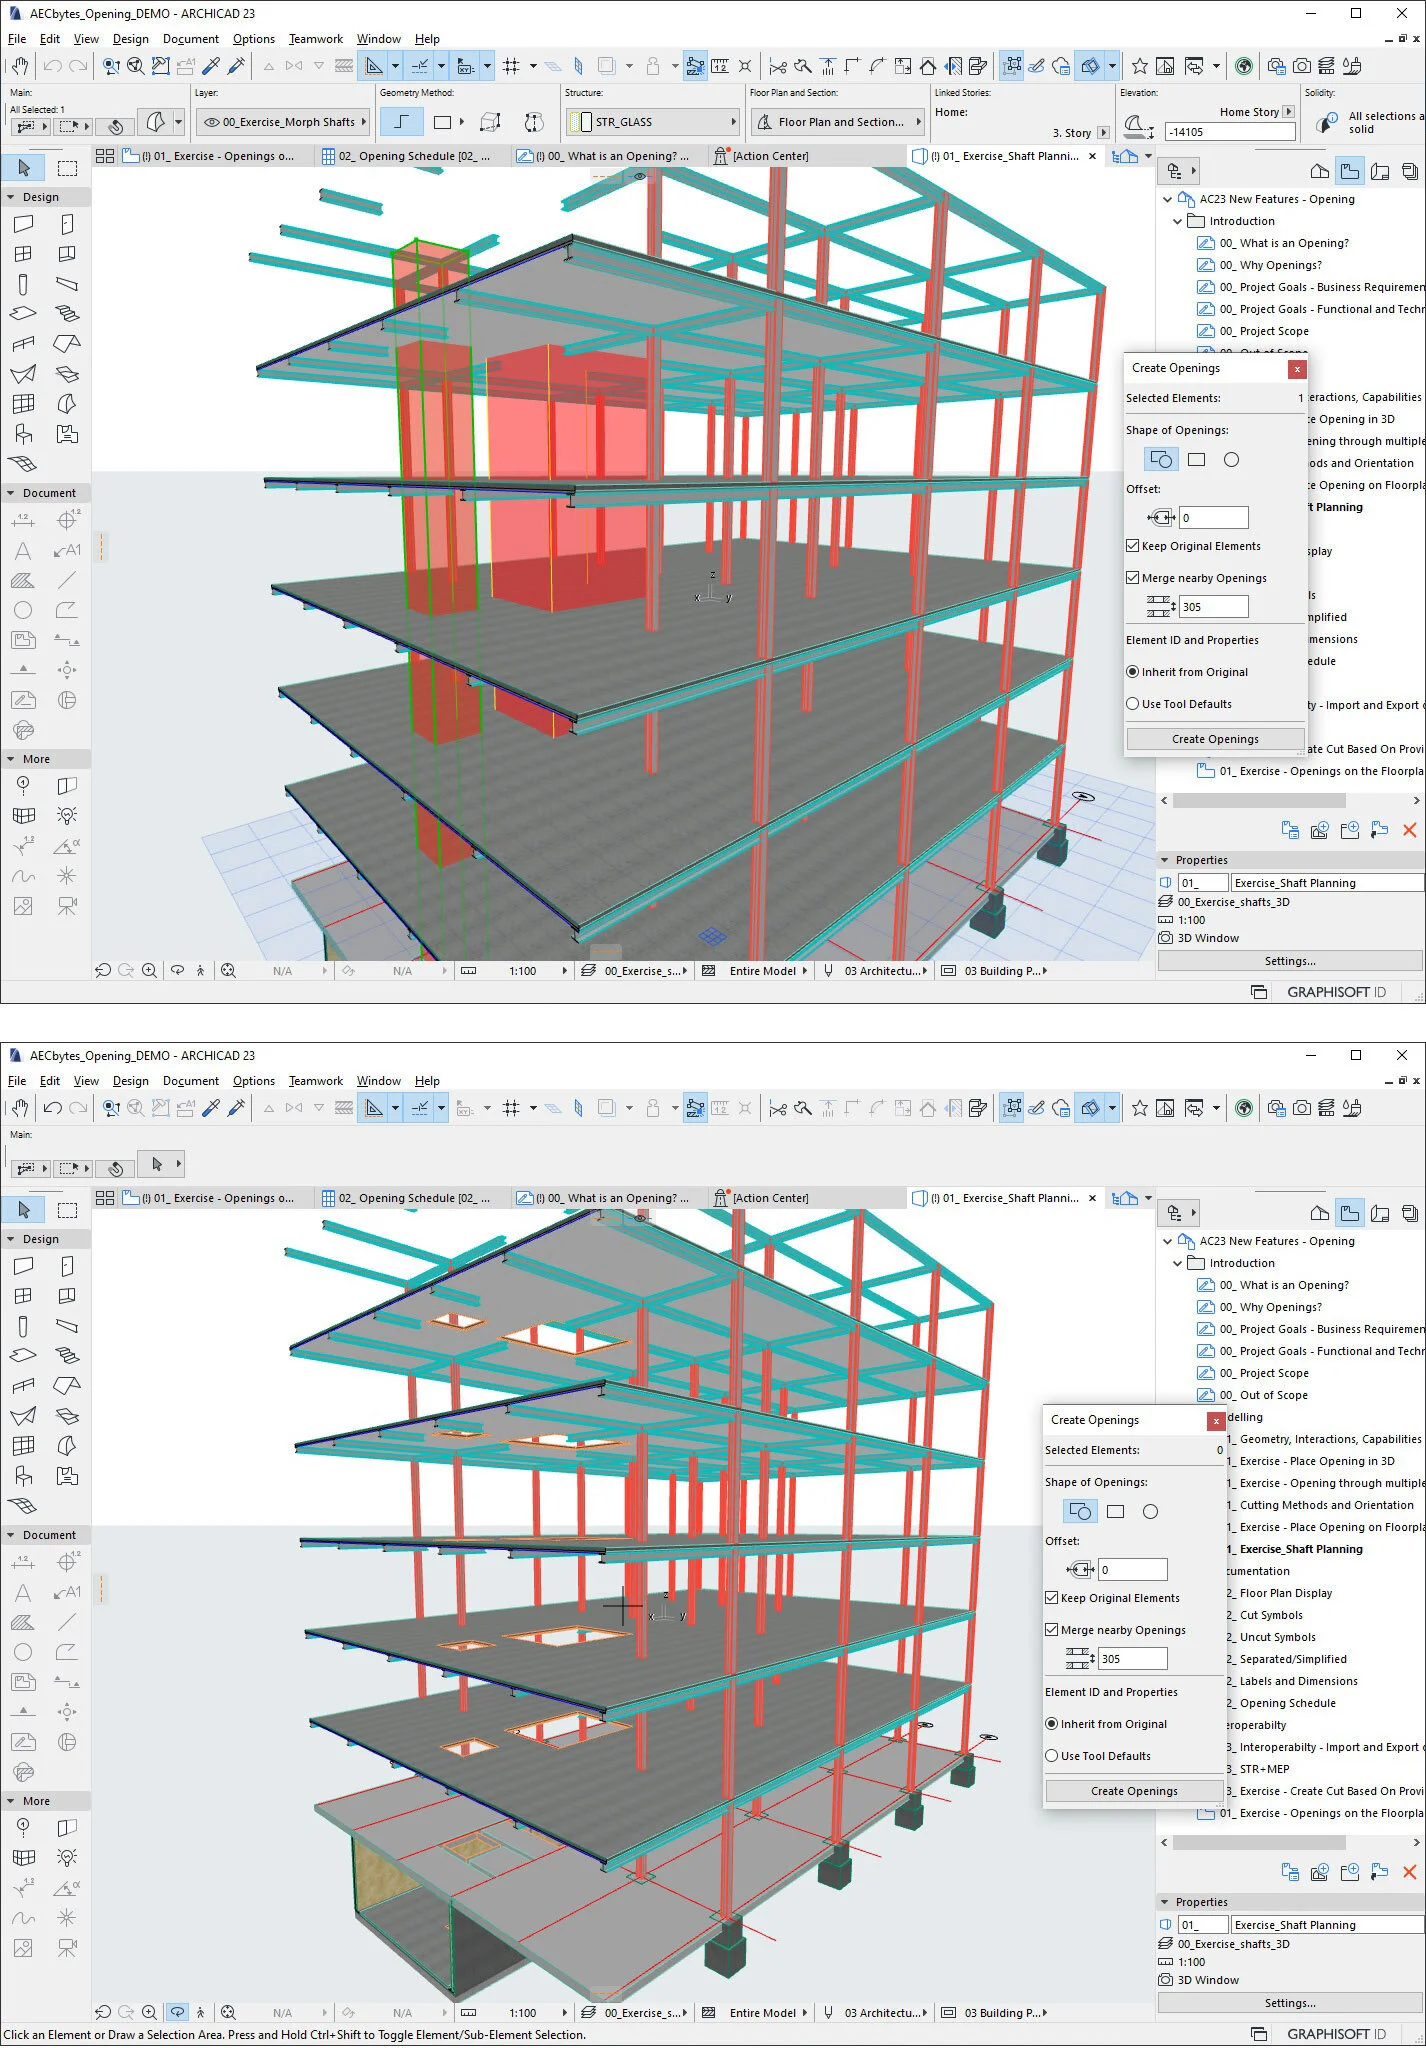
Task: Click circular opening shape in lower Create Openings
Action: 1150,1512
